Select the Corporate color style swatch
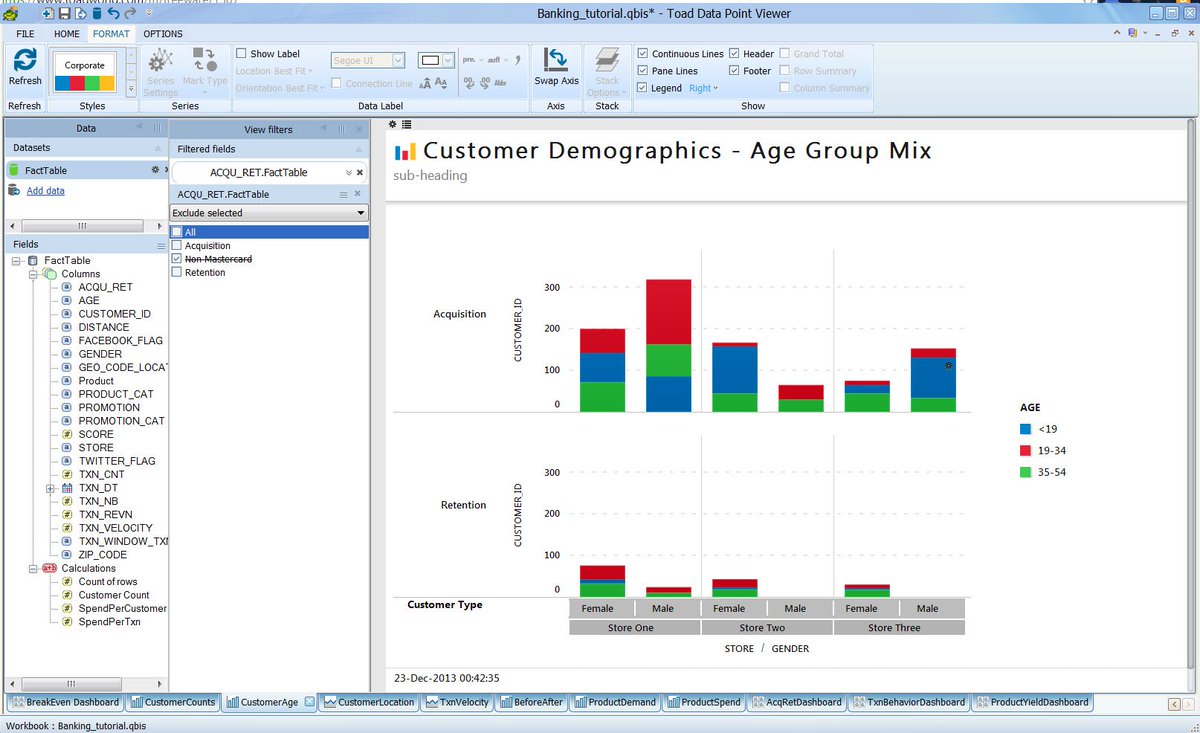The image size is (1200, 733). coord(85,73)
